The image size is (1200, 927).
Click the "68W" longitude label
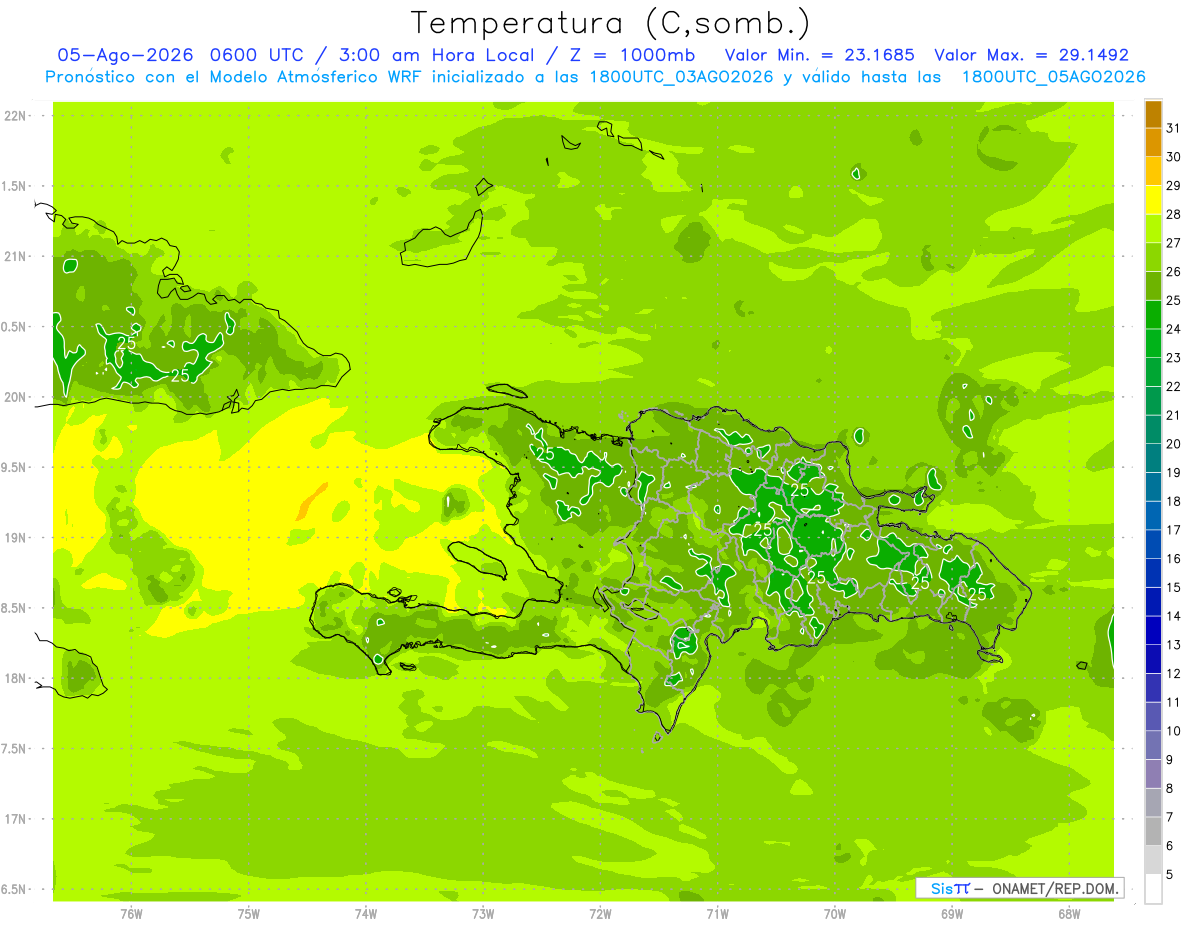click(1069, 913)
